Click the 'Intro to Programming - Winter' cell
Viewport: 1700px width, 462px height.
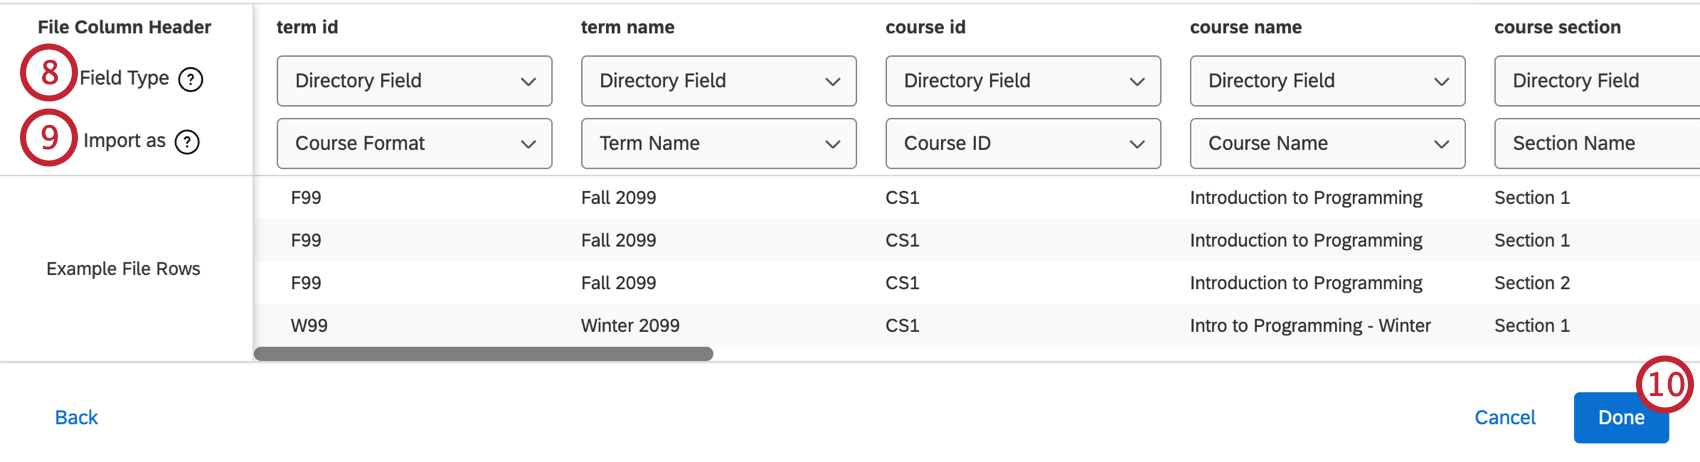(x=1310, y=326)
